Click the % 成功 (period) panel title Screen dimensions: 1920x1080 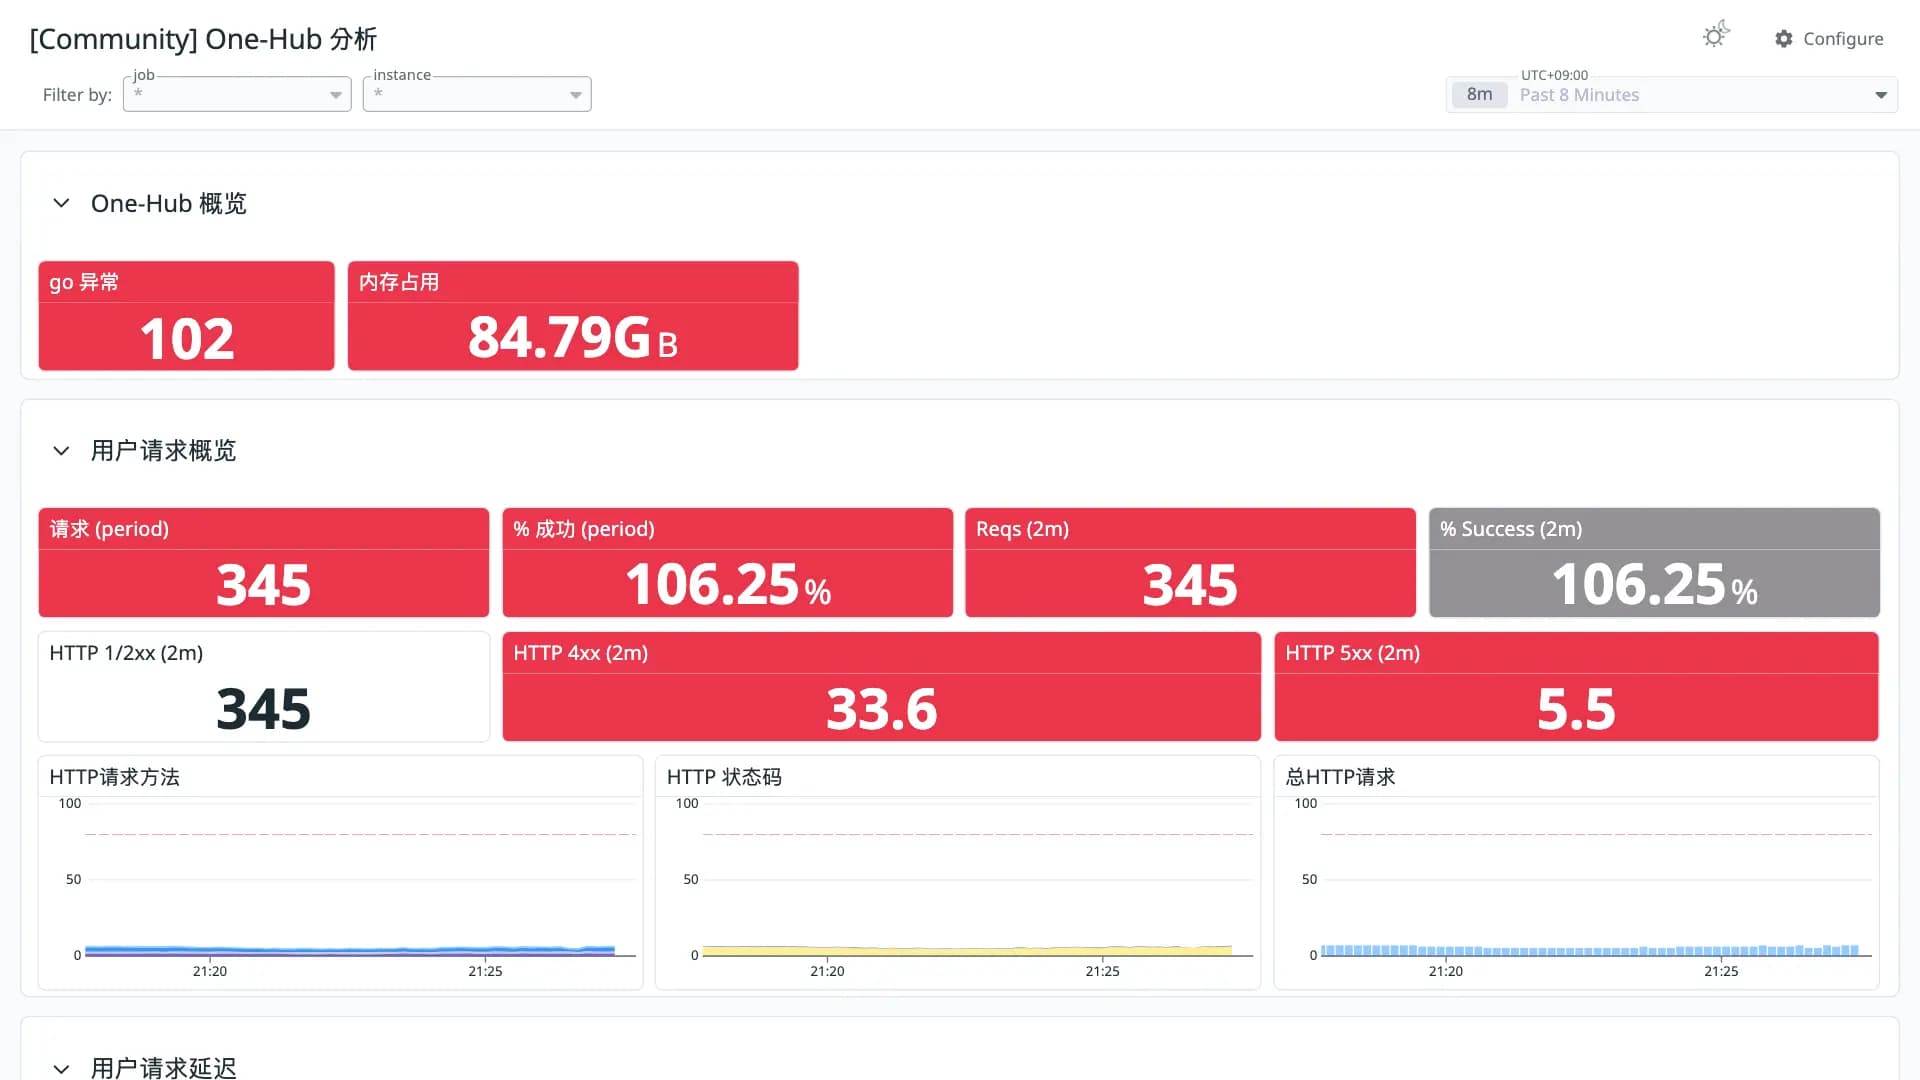(x=584, y=529)
